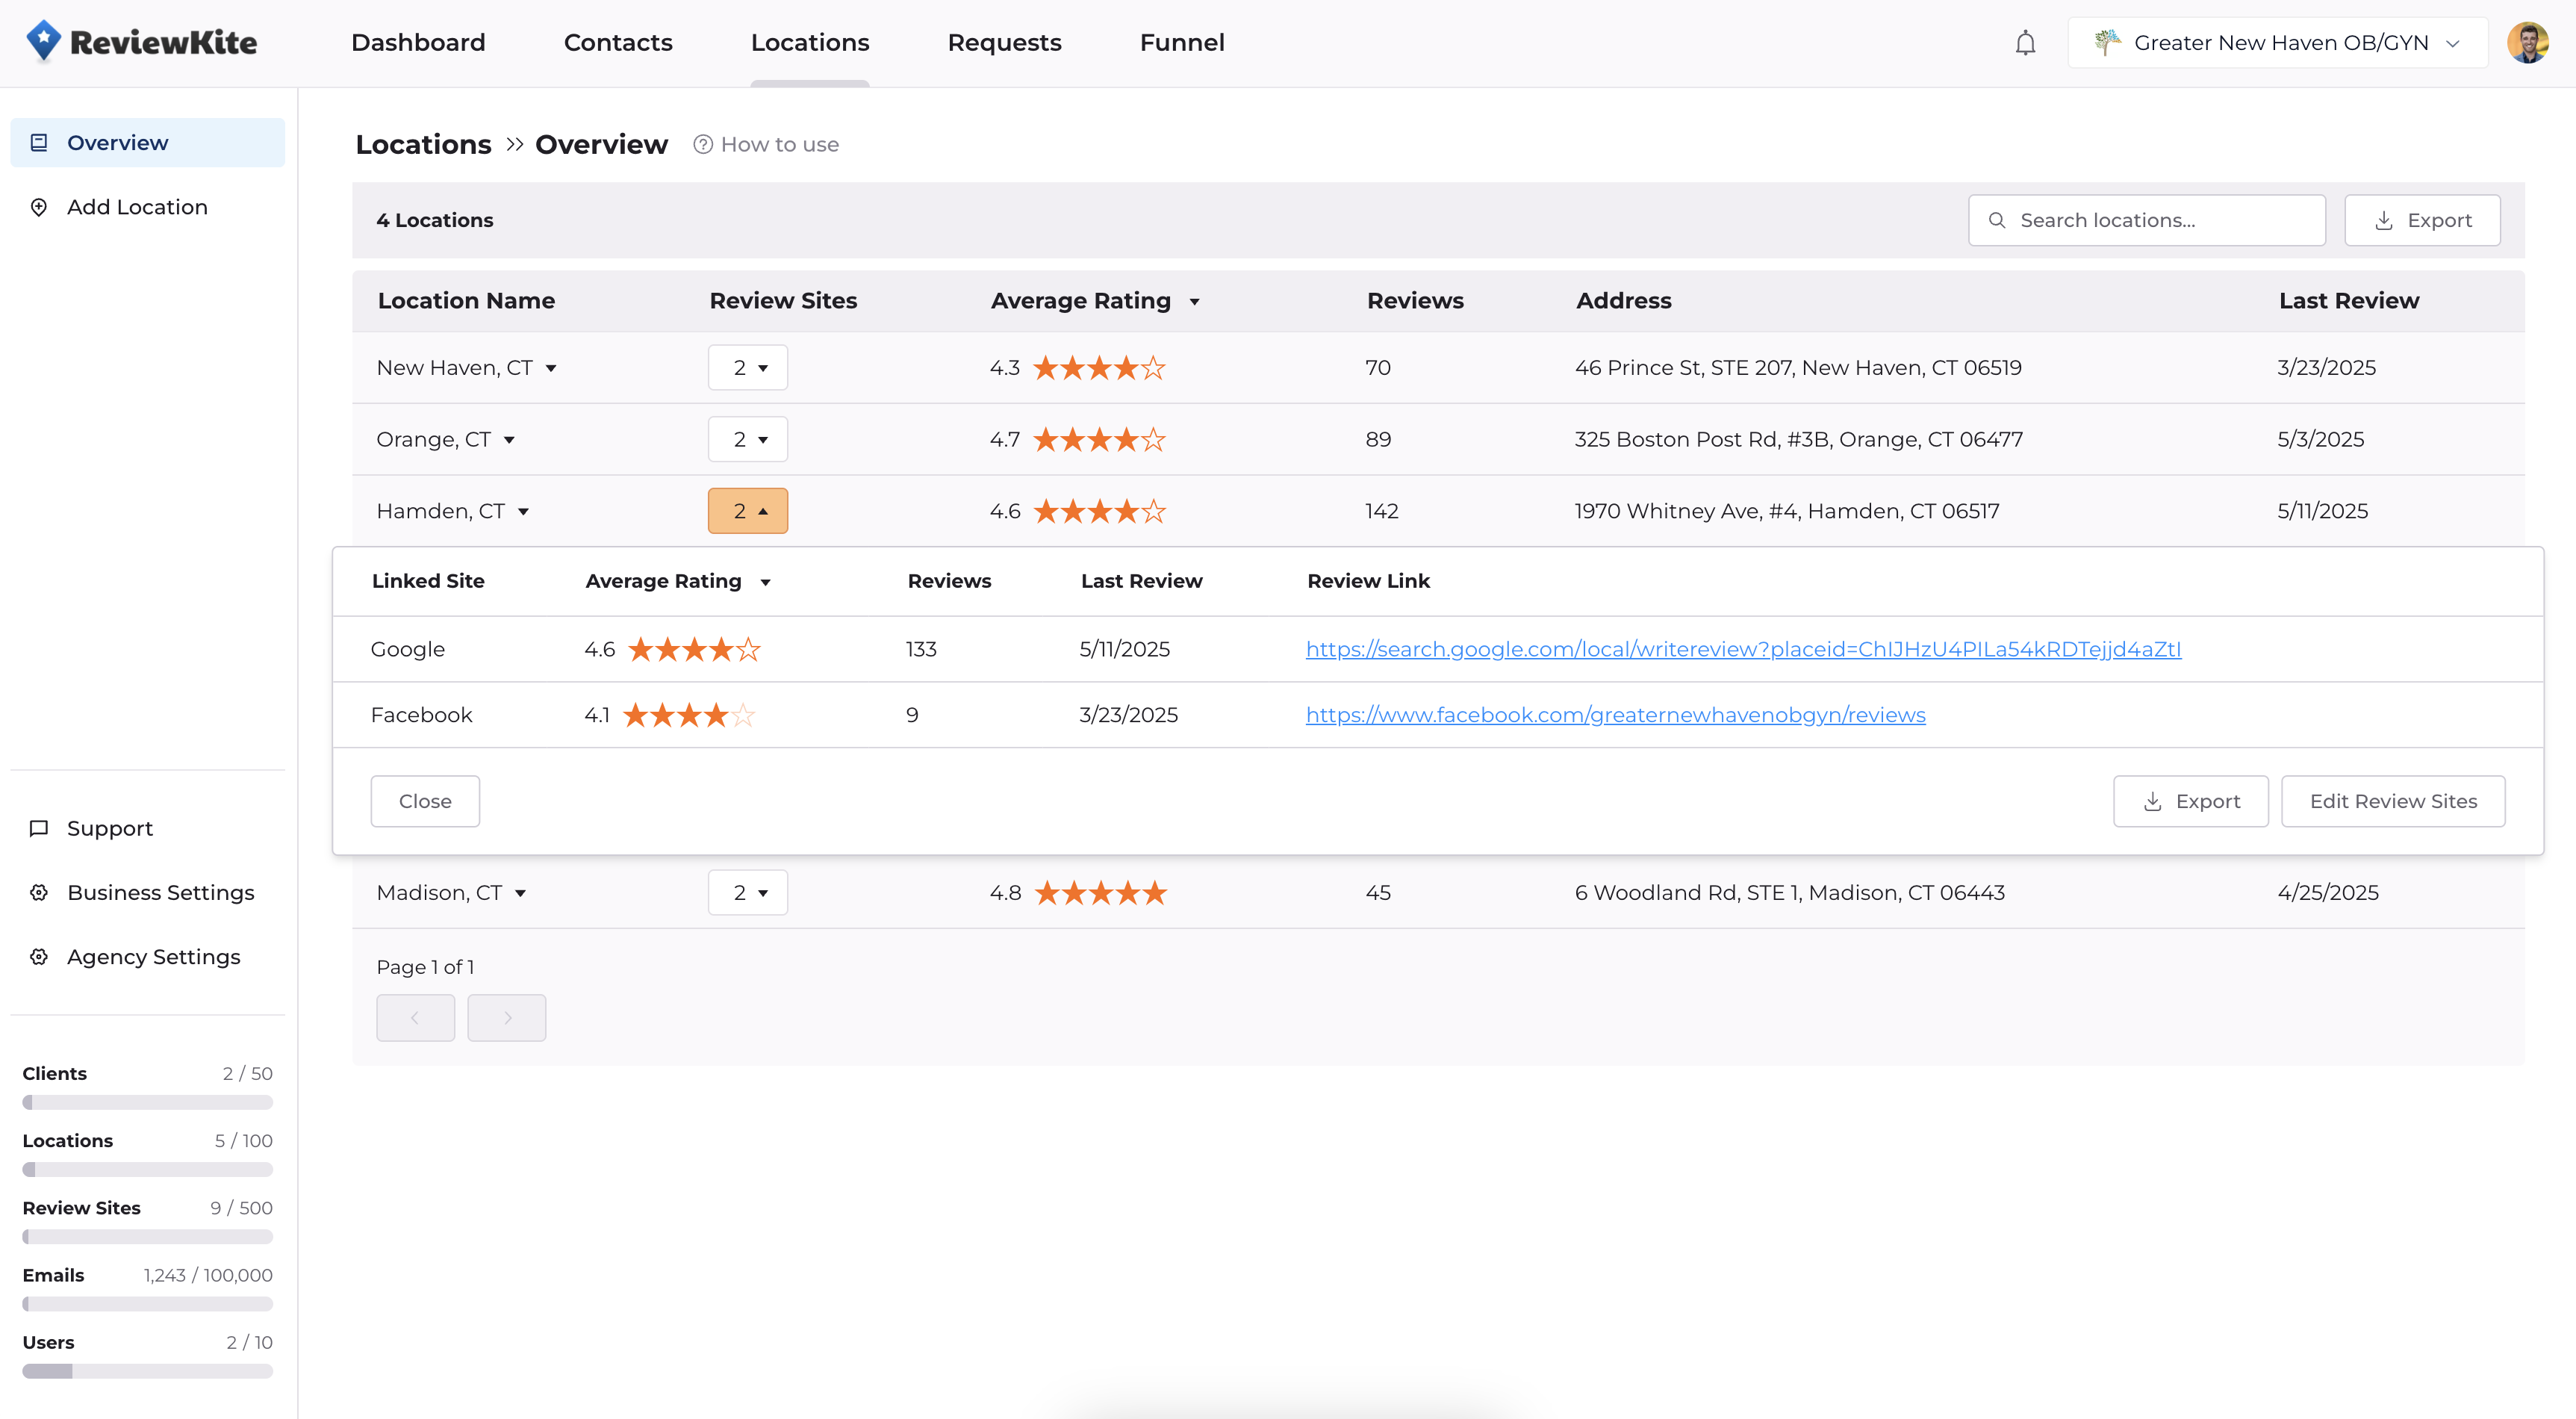Expand Madison review sites count
This screenshot has width=2576, height=1419.
tap(748, 893)
